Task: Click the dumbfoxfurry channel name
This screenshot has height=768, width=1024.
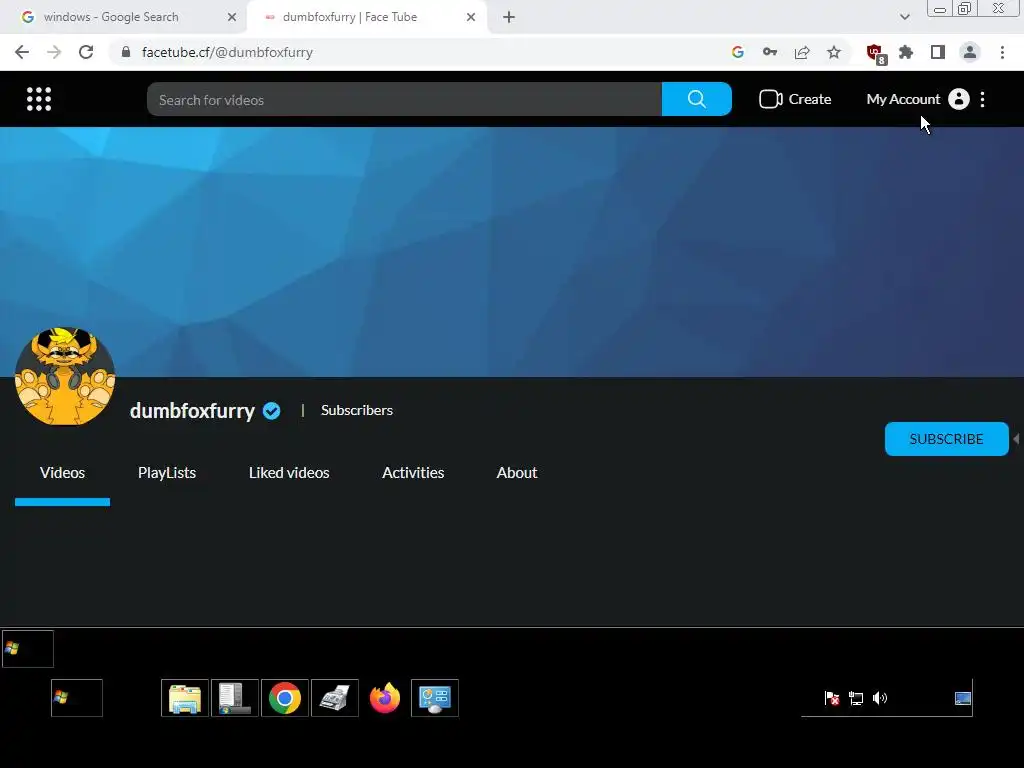Action: click(192, 411)
